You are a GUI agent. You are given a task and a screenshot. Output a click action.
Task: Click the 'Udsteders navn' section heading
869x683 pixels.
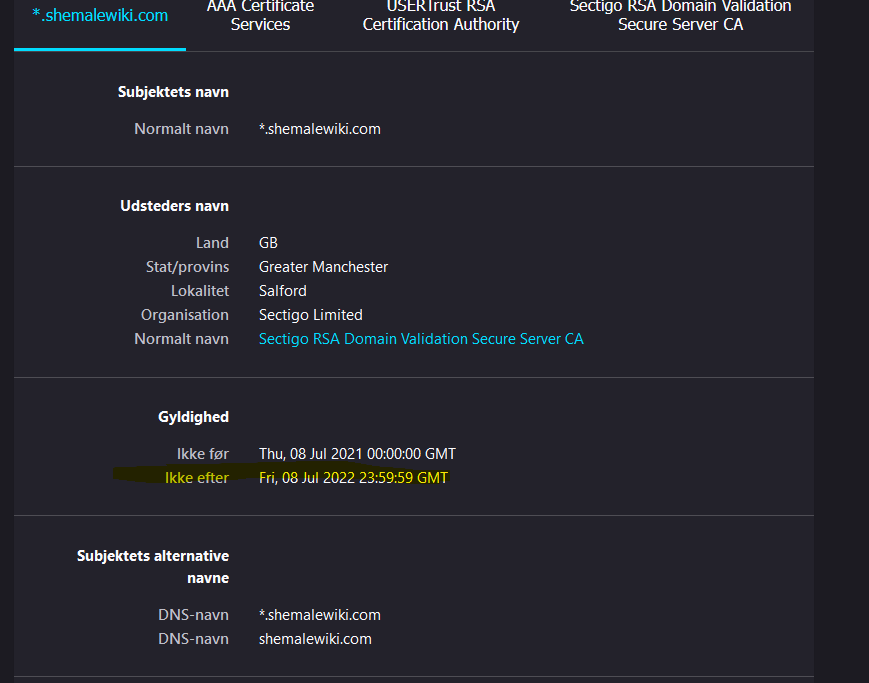coord(175,206)
